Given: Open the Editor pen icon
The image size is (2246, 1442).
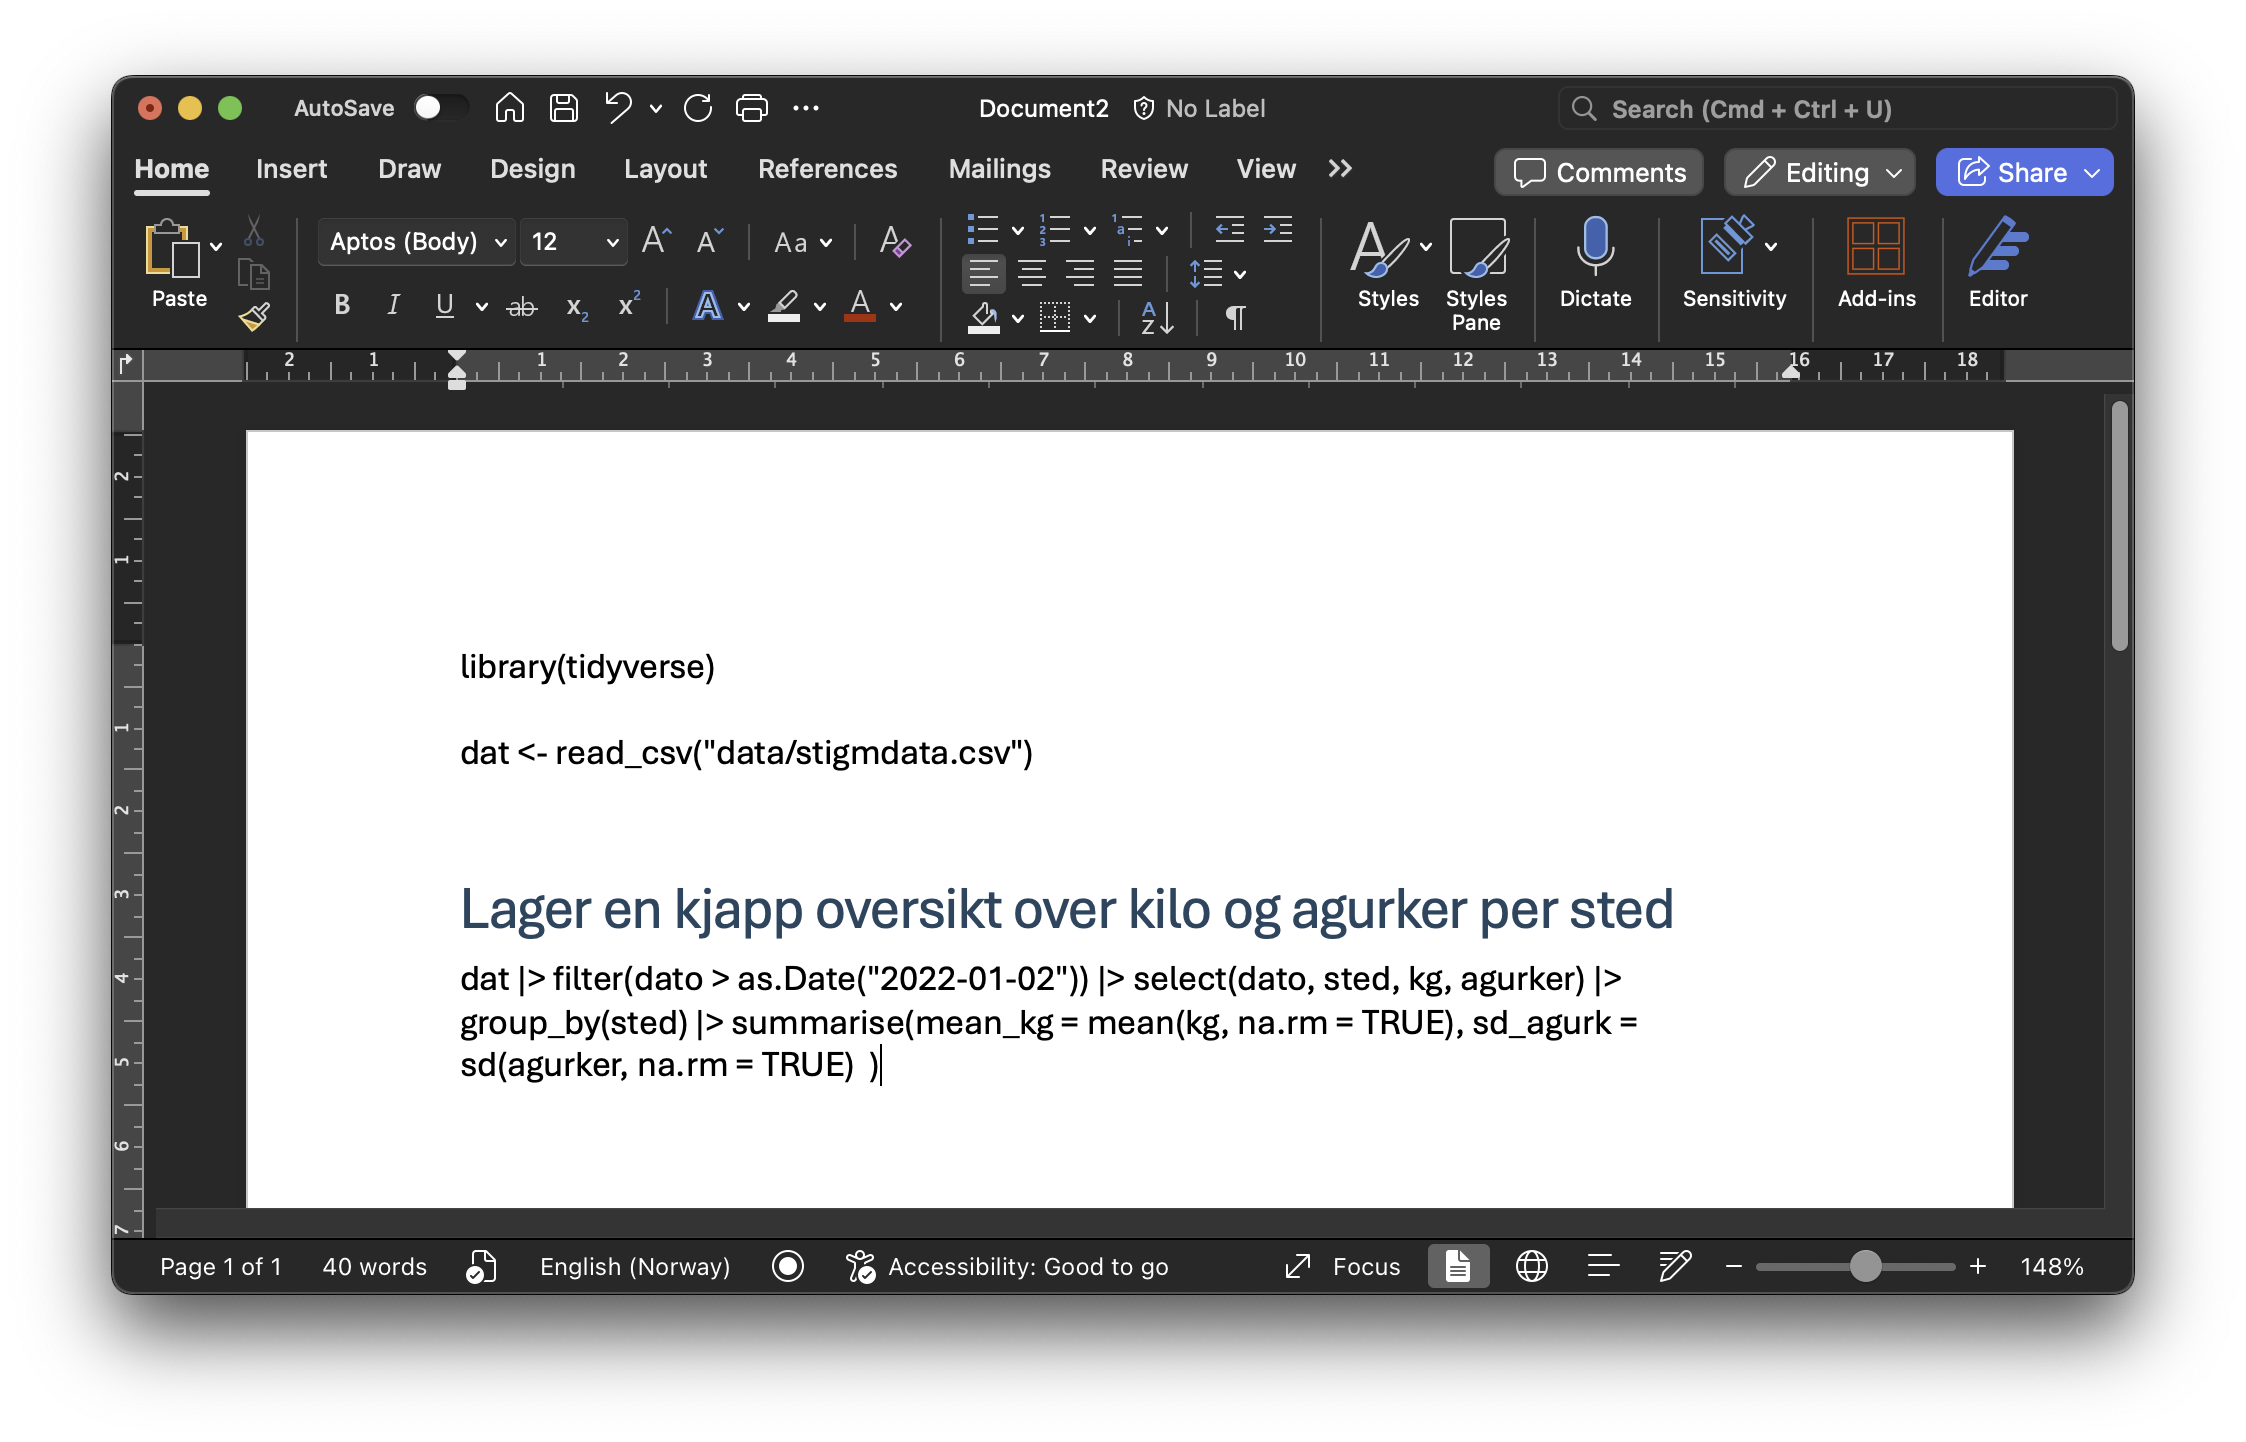Looking at the screenshot, I should click(x=1997, y=247).
